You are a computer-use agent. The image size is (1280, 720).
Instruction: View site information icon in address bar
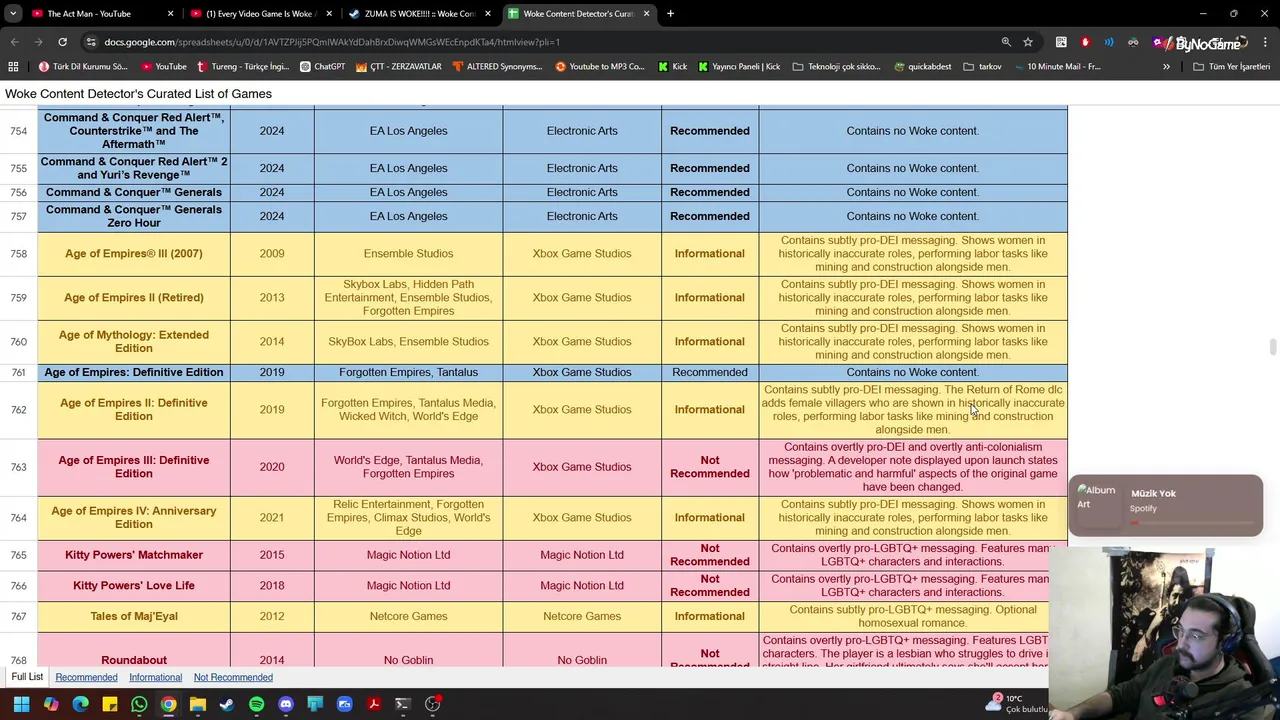[x=91, y=42]
